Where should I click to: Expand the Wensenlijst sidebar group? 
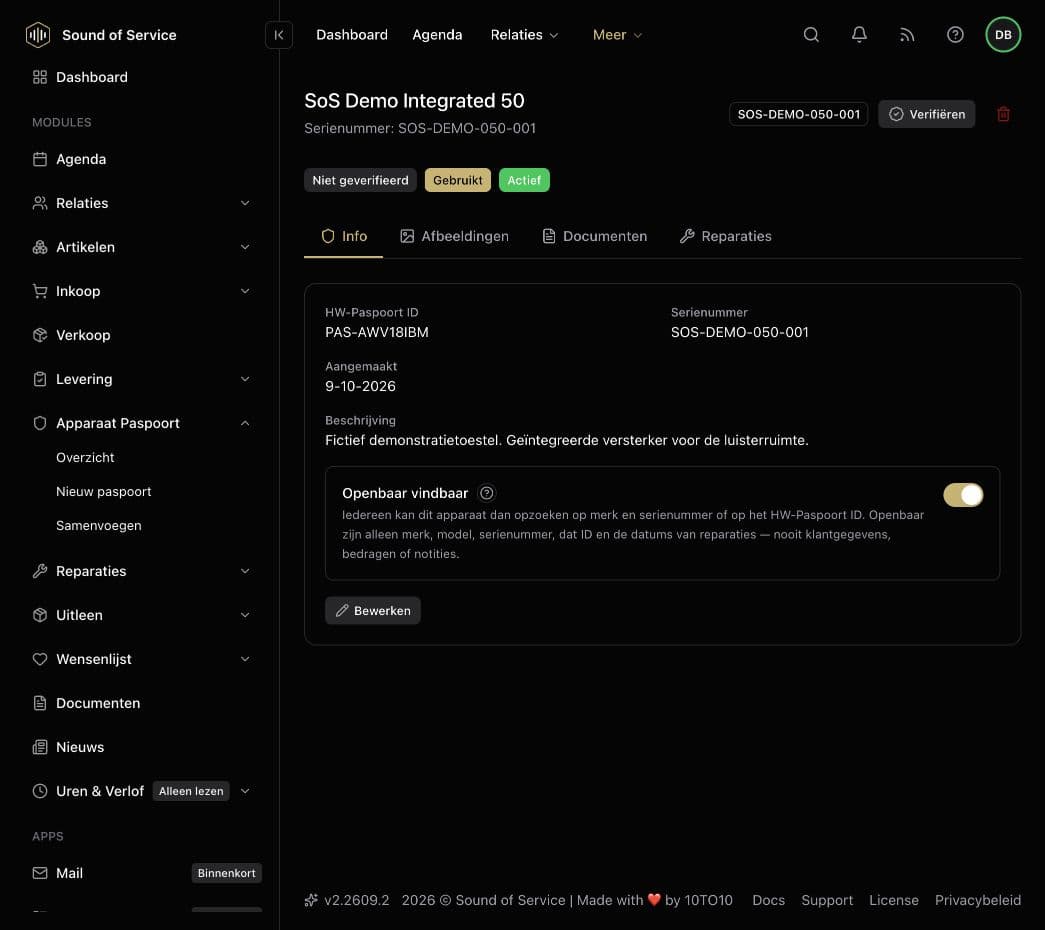click(x=141, y=659)
